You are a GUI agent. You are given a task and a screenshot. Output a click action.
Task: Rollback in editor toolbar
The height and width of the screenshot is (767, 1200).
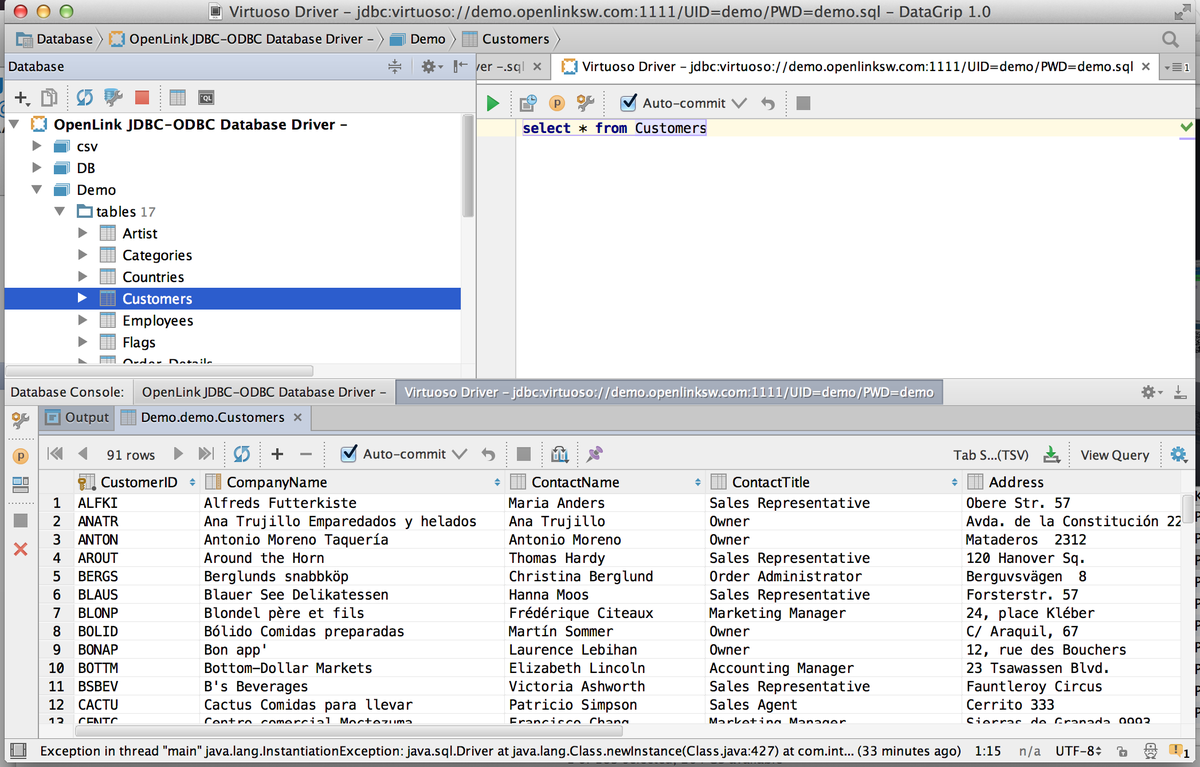pyautogui.click(x=768, y=103)
